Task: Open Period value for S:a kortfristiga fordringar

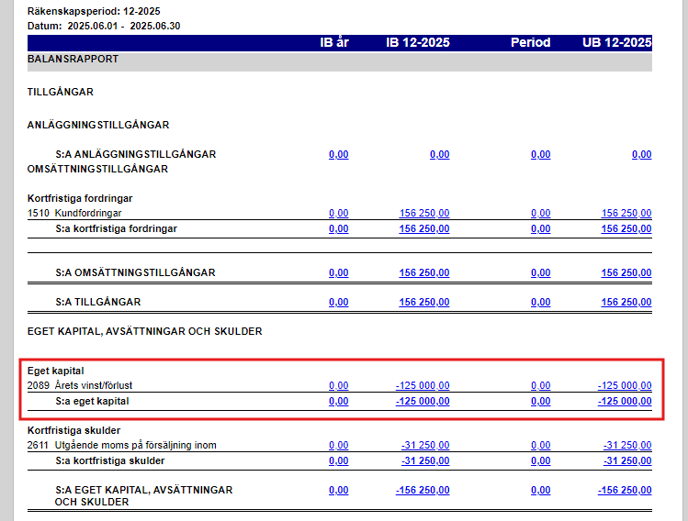Action: pyautogui.click(x=541, y=229)
